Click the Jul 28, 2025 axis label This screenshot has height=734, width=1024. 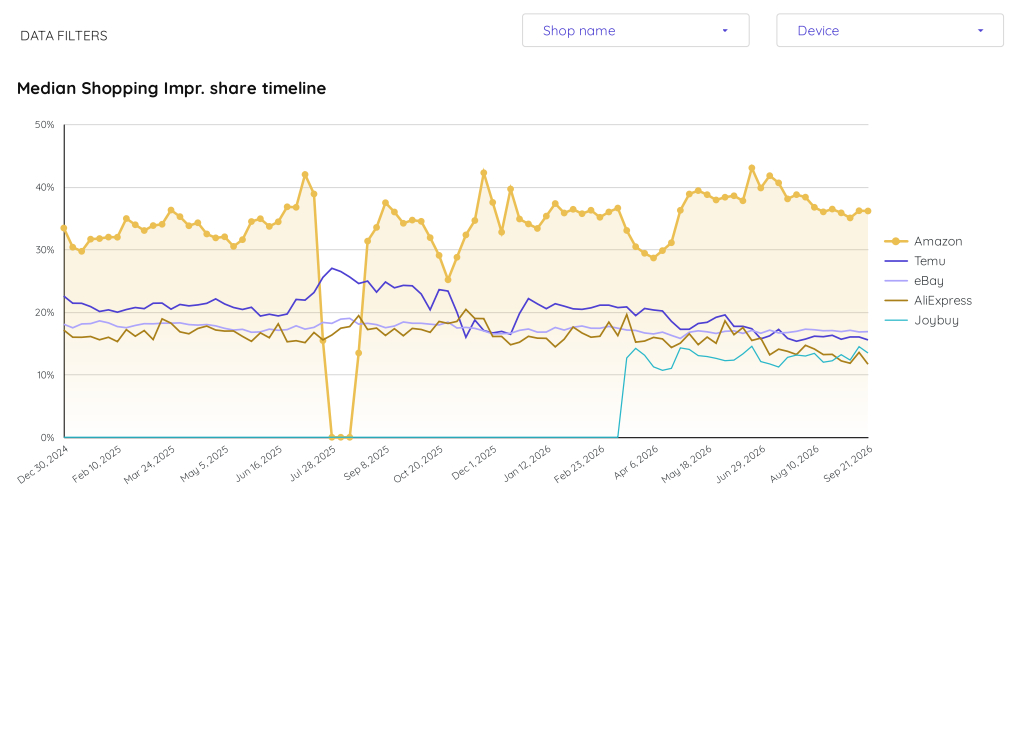point(312,464)
